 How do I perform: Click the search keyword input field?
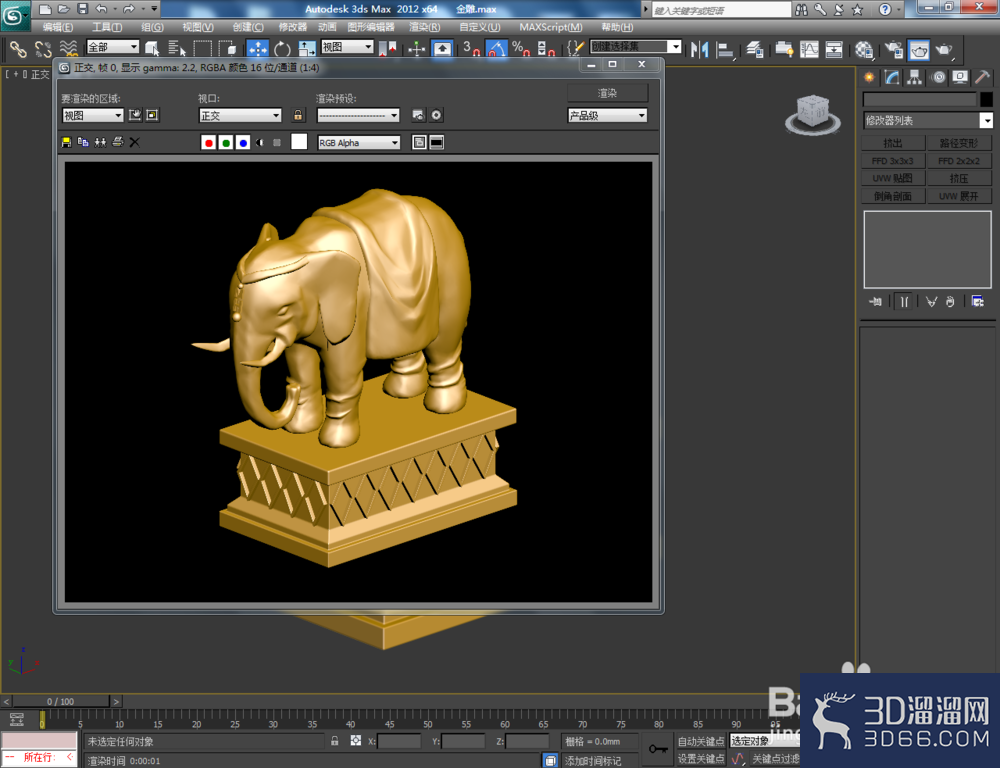coord(721,10)
